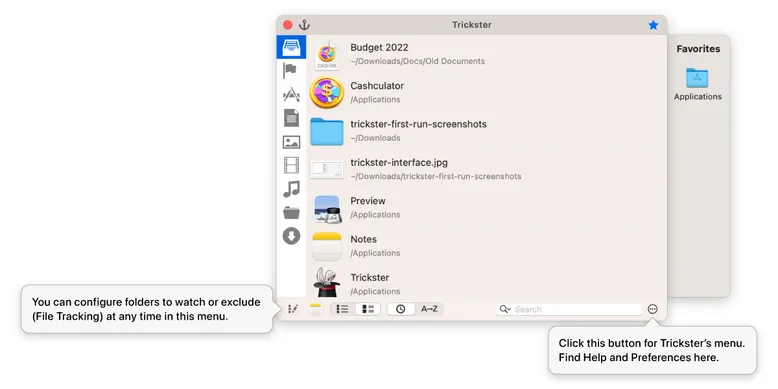This screenshot has width=778, height=389.
Task: Select the Movies filmstrip filter icon
Action: [291, 165]
